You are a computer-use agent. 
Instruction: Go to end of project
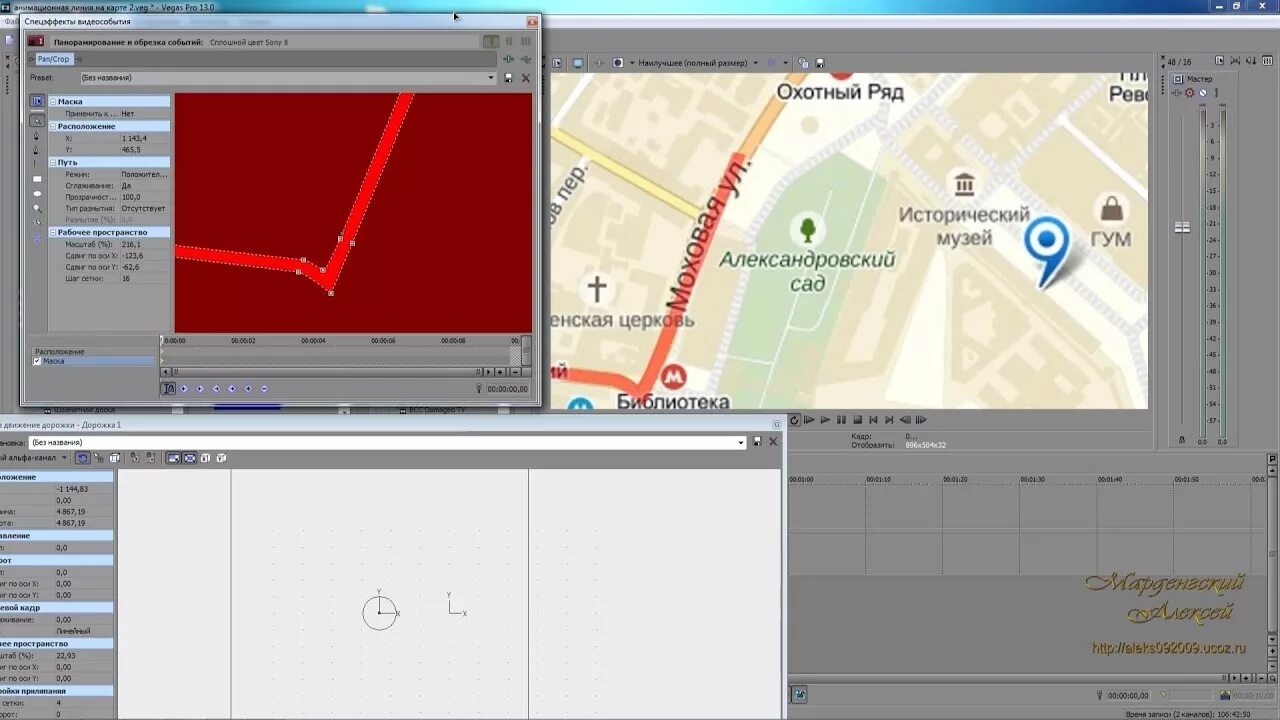tap(889, 420)
